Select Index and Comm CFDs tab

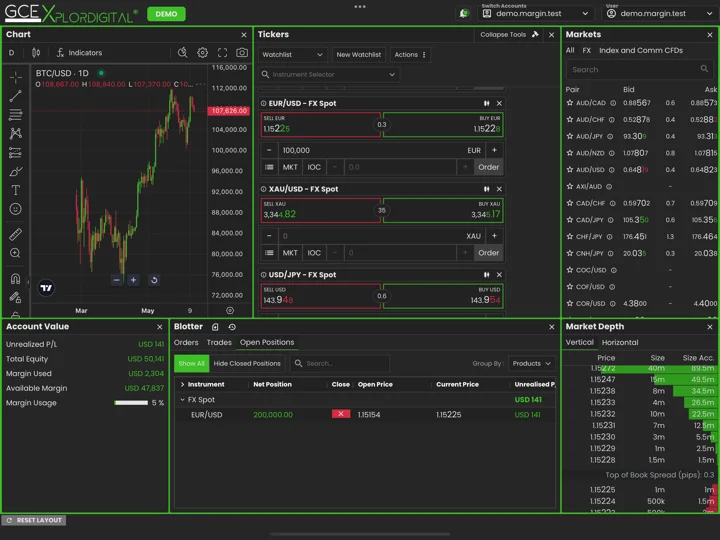[641, 51]
